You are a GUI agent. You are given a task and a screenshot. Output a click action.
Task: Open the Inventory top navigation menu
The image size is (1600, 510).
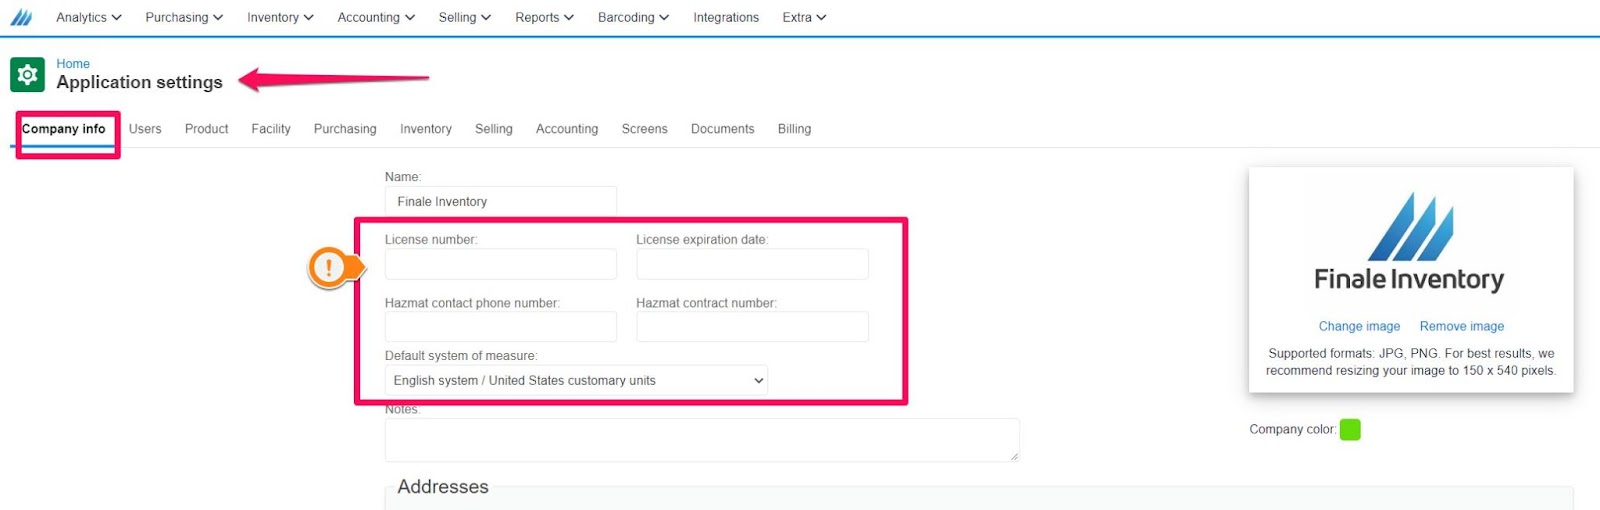pyautogui.click(x=280, y=17)
